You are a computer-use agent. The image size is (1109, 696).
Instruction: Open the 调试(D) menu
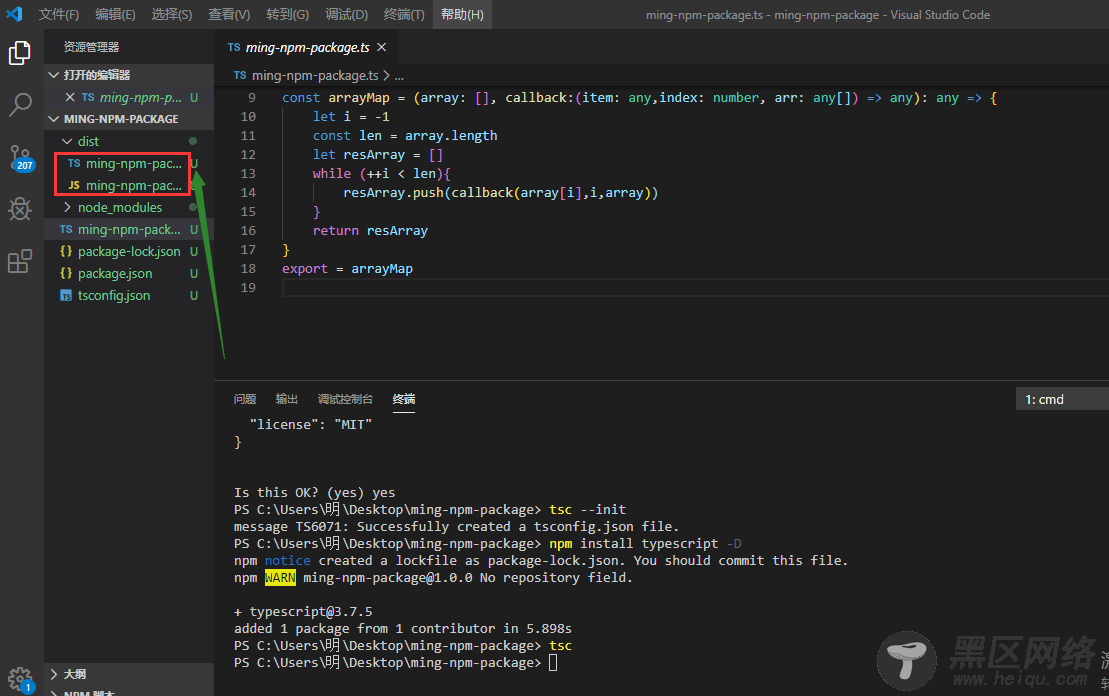click(346, 14)
